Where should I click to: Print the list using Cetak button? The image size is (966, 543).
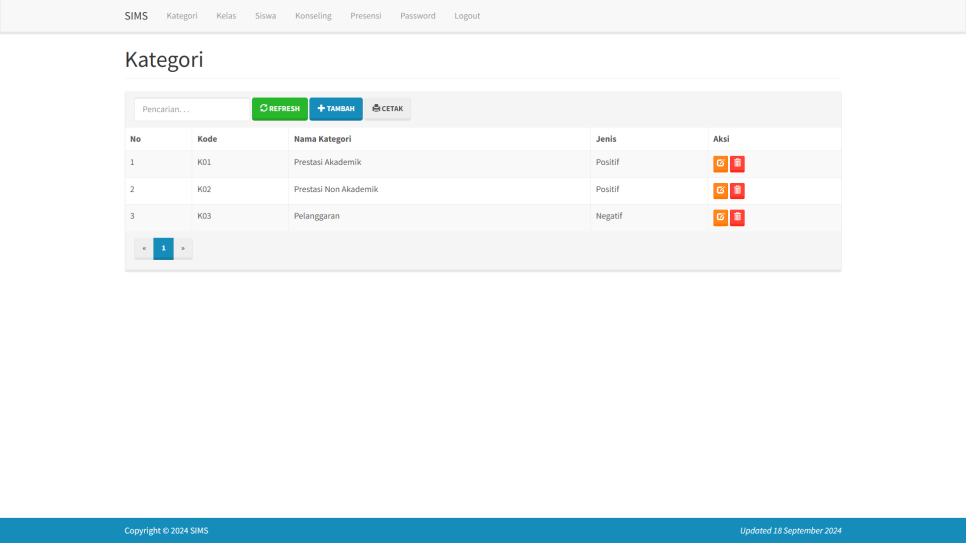(x=387, y=109)
